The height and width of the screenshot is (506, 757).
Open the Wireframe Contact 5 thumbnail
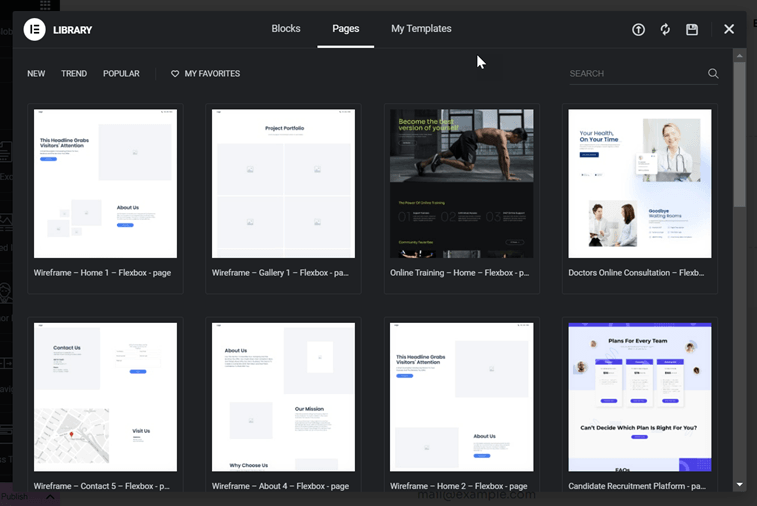click(x=105, y=397)
